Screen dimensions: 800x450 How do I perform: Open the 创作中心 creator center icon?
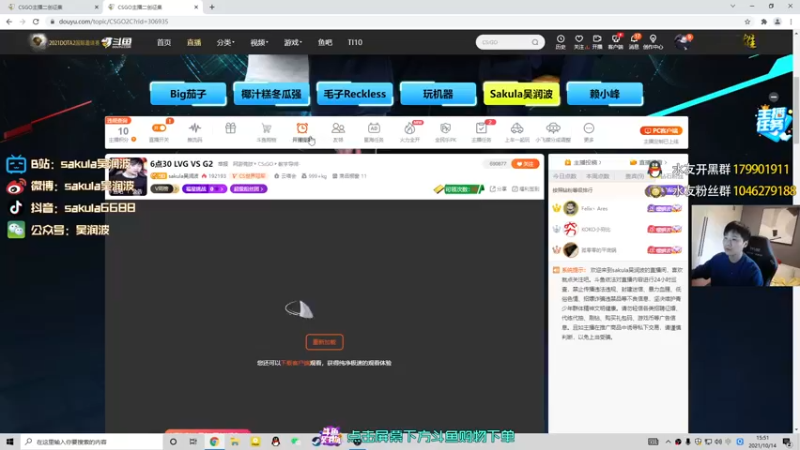point(653,41)
